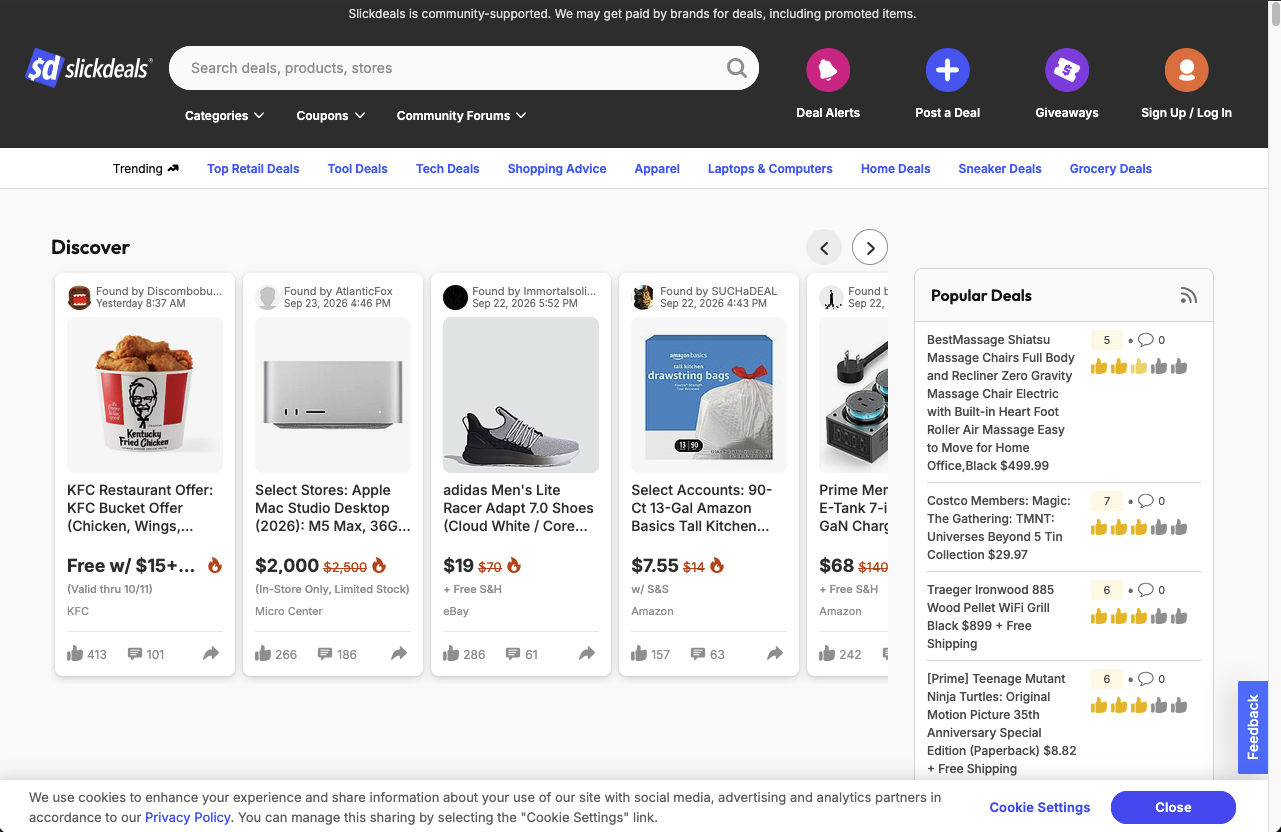Screen dimensions: 1281x832
Task: Share the Amazon Basics trash bags deal
Action: click(775, 654)
